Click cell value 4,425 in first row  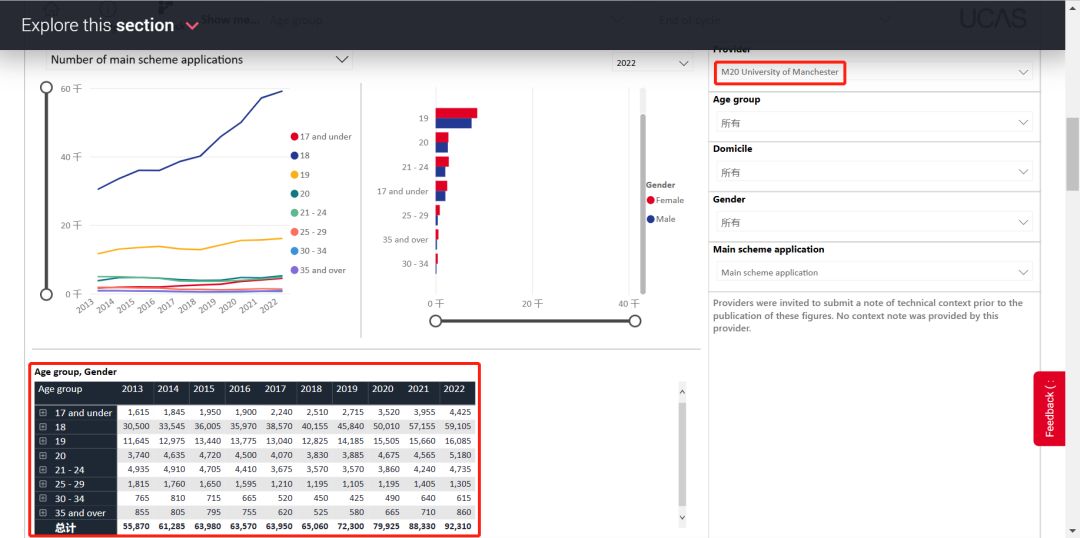(x=459, y=413)
